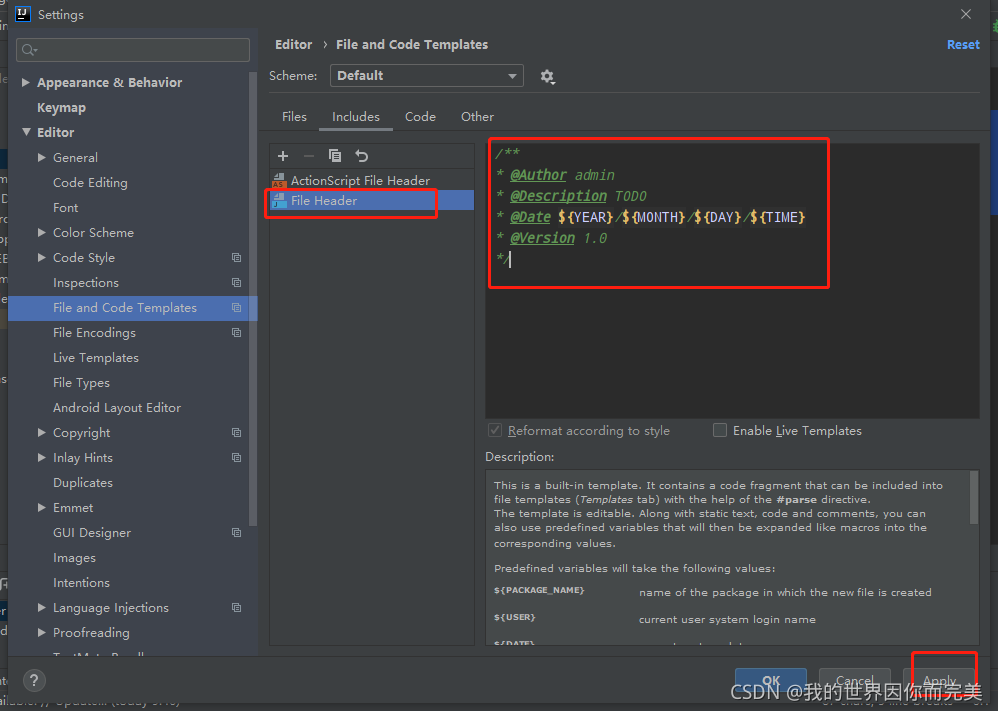998x711 pixels.
Task: Switch to the Files tab
Action: 294,116
